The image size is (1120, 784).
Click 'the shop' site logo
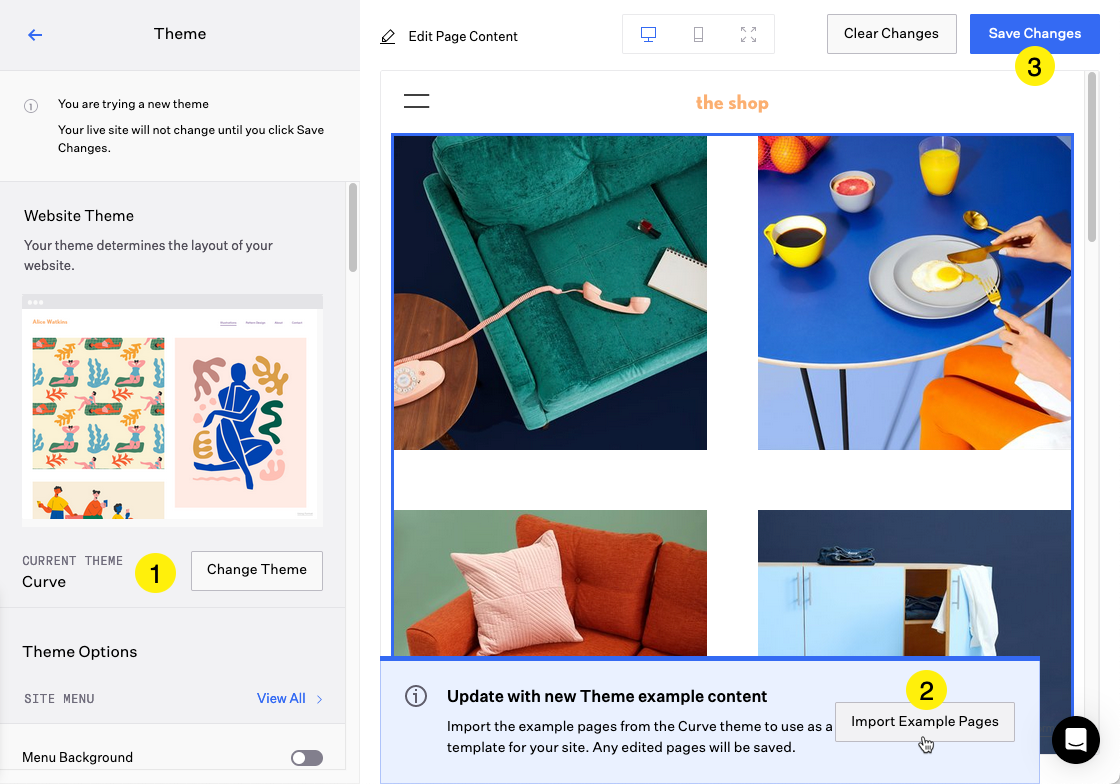point(732,103)
